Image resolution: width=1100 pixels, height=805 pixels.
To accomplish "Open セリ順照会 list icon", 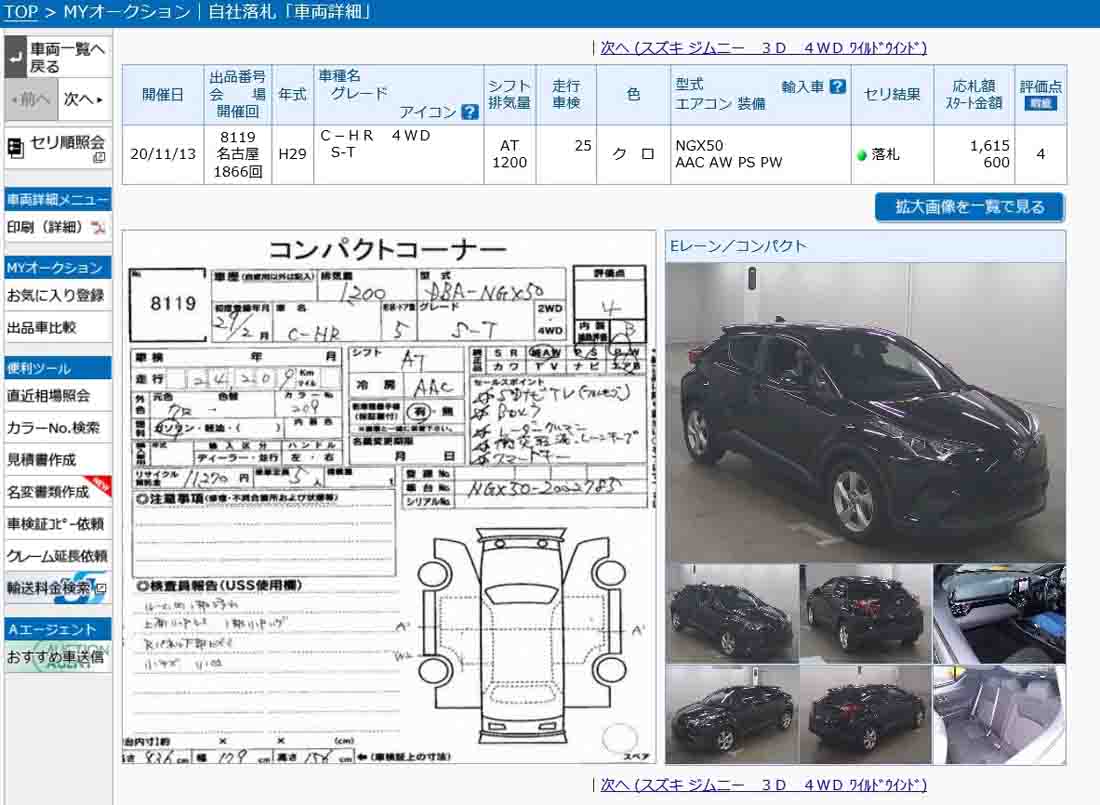I will pos(16,148).
